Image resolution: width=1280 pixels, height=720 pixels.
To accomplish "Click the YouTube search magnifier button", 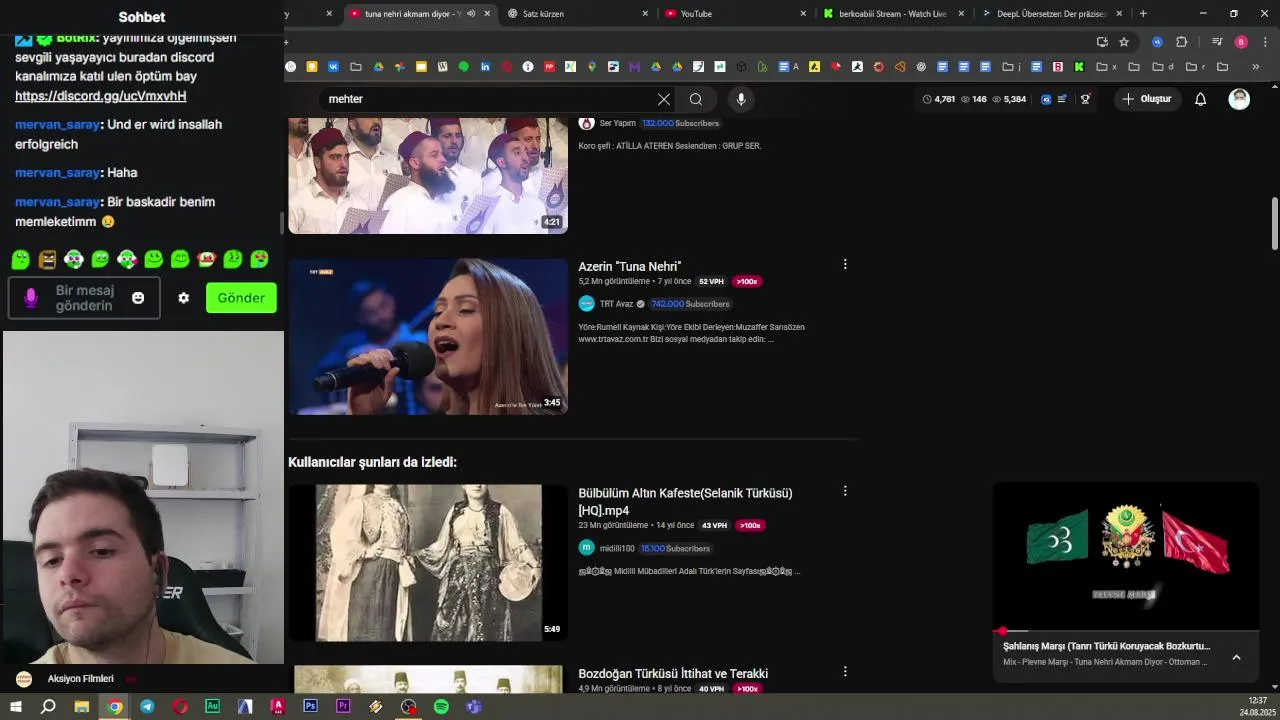I will [696, 99].
